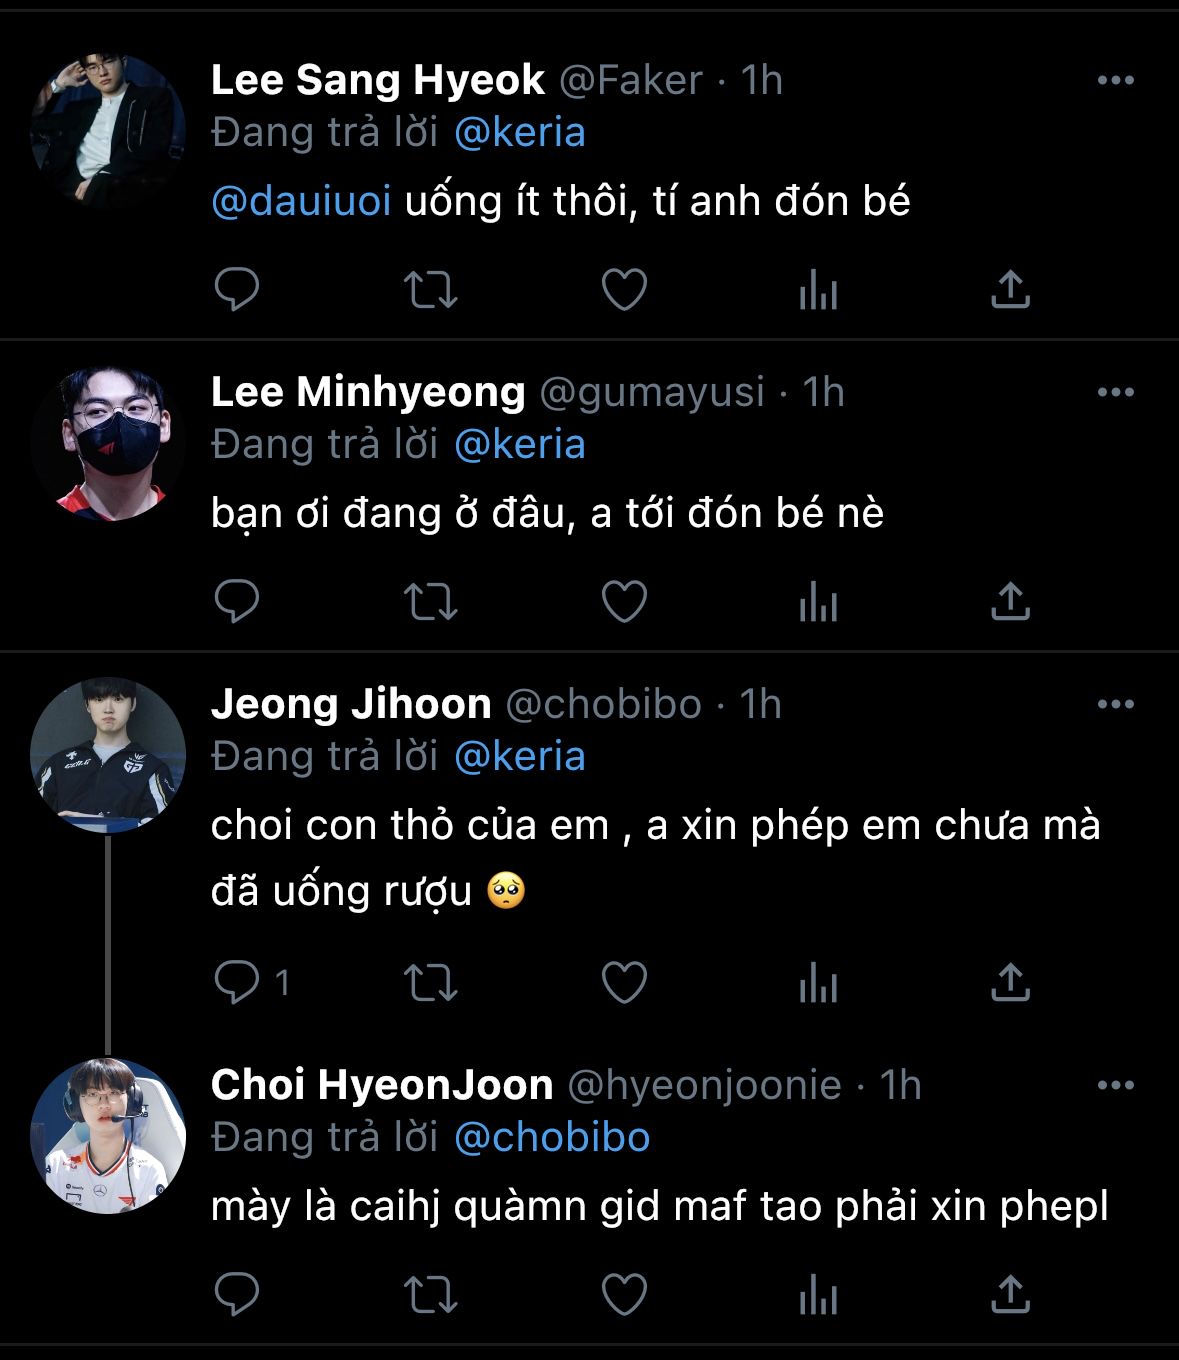Open Choi HyeonJoon's display name

click(x=382, y=1086)
